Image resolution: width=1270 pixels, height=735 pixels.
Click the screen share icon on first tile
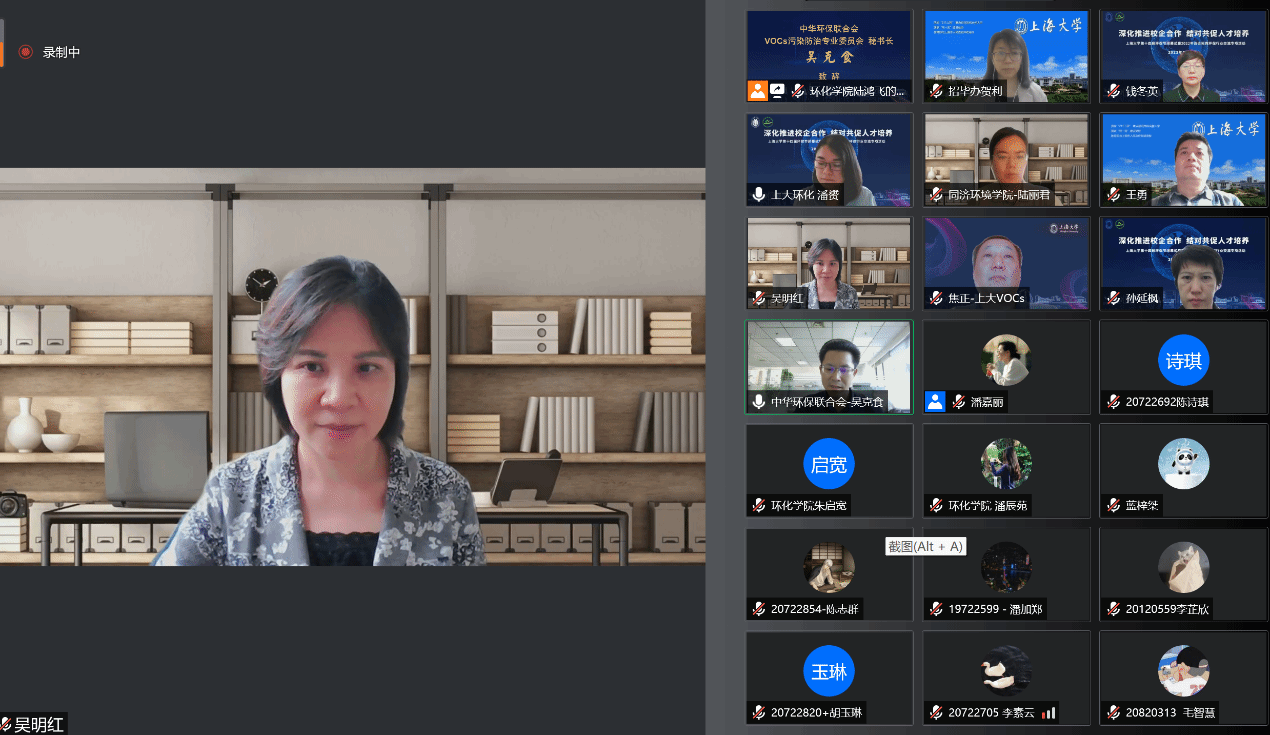click(x=777, y=91)
